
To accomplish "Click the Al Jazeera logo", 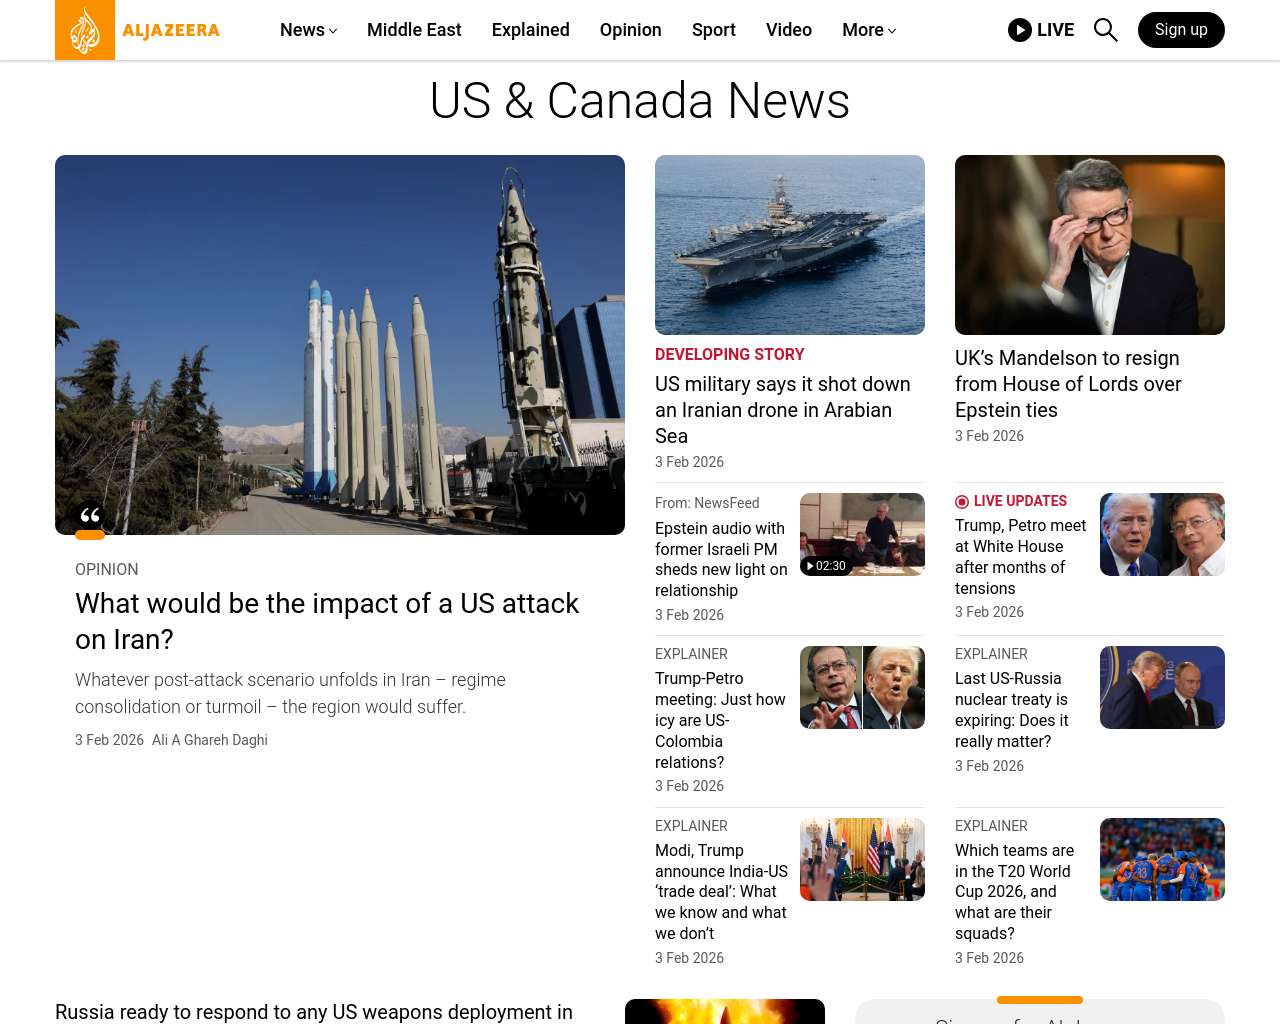I will pos(138,30).
